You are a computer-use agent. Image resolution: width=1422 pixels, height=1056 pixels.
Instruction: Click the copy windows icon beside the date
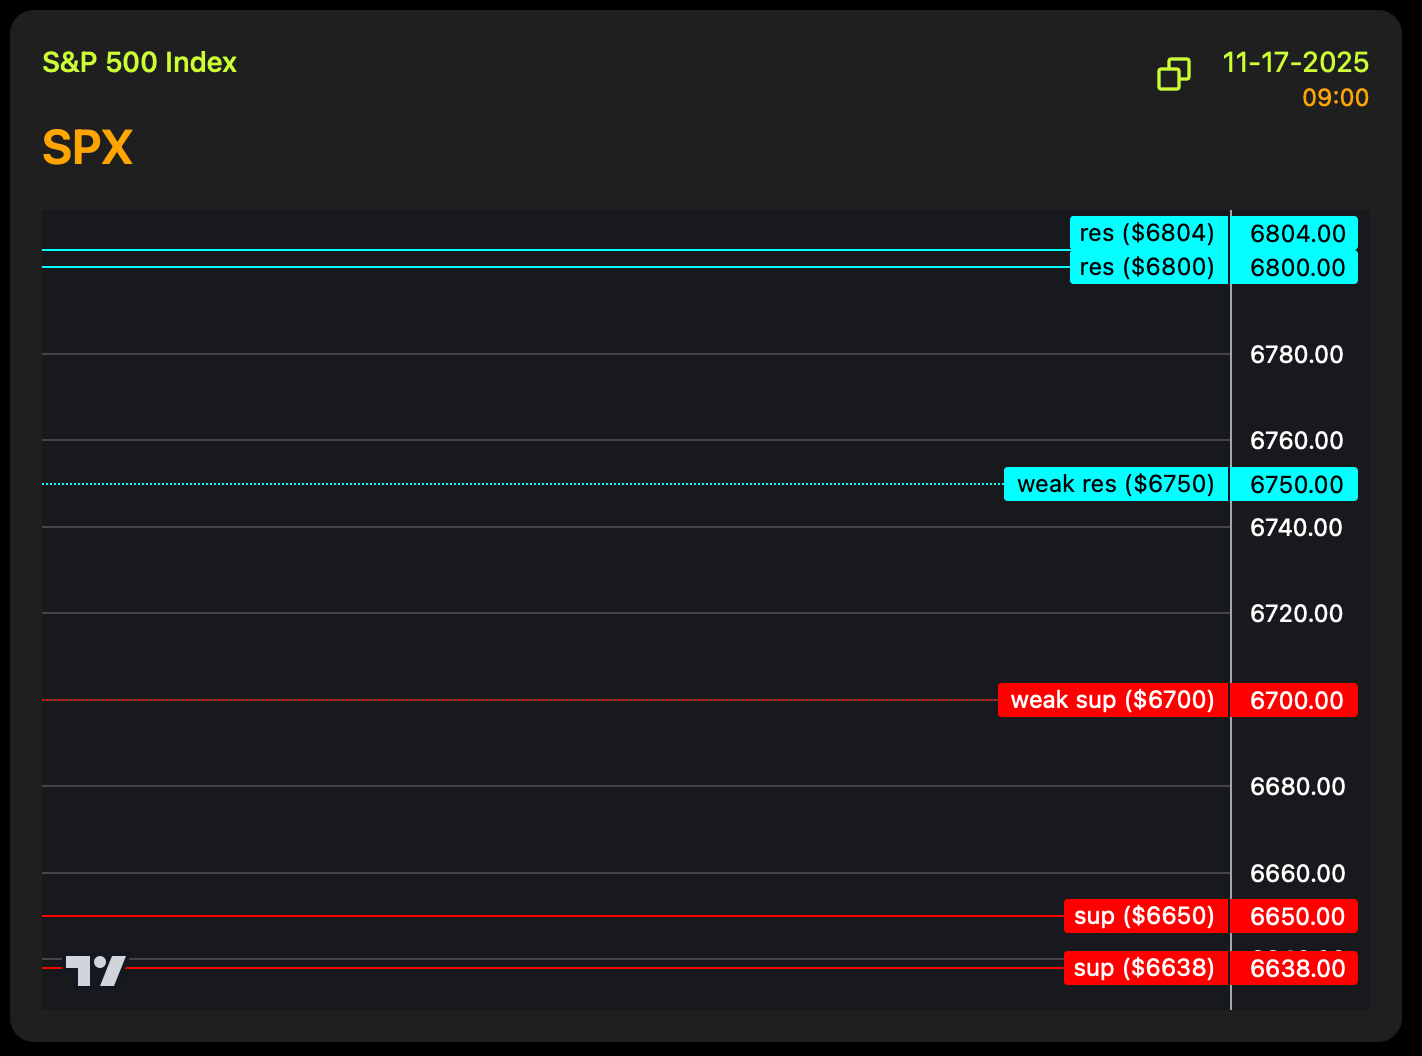coord(1173,74)
